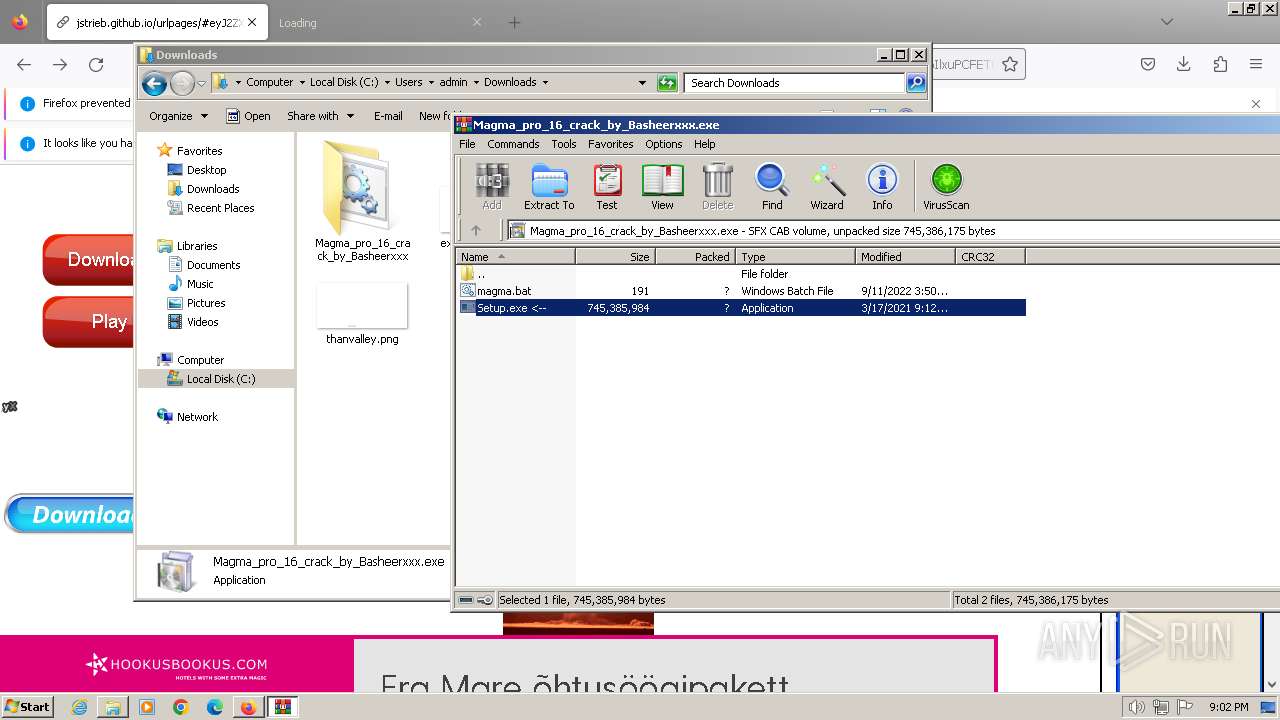The height and width of the screenshot is (720, 1280).
Task: Select the magma.bat file row
Action: coord(741,291)
